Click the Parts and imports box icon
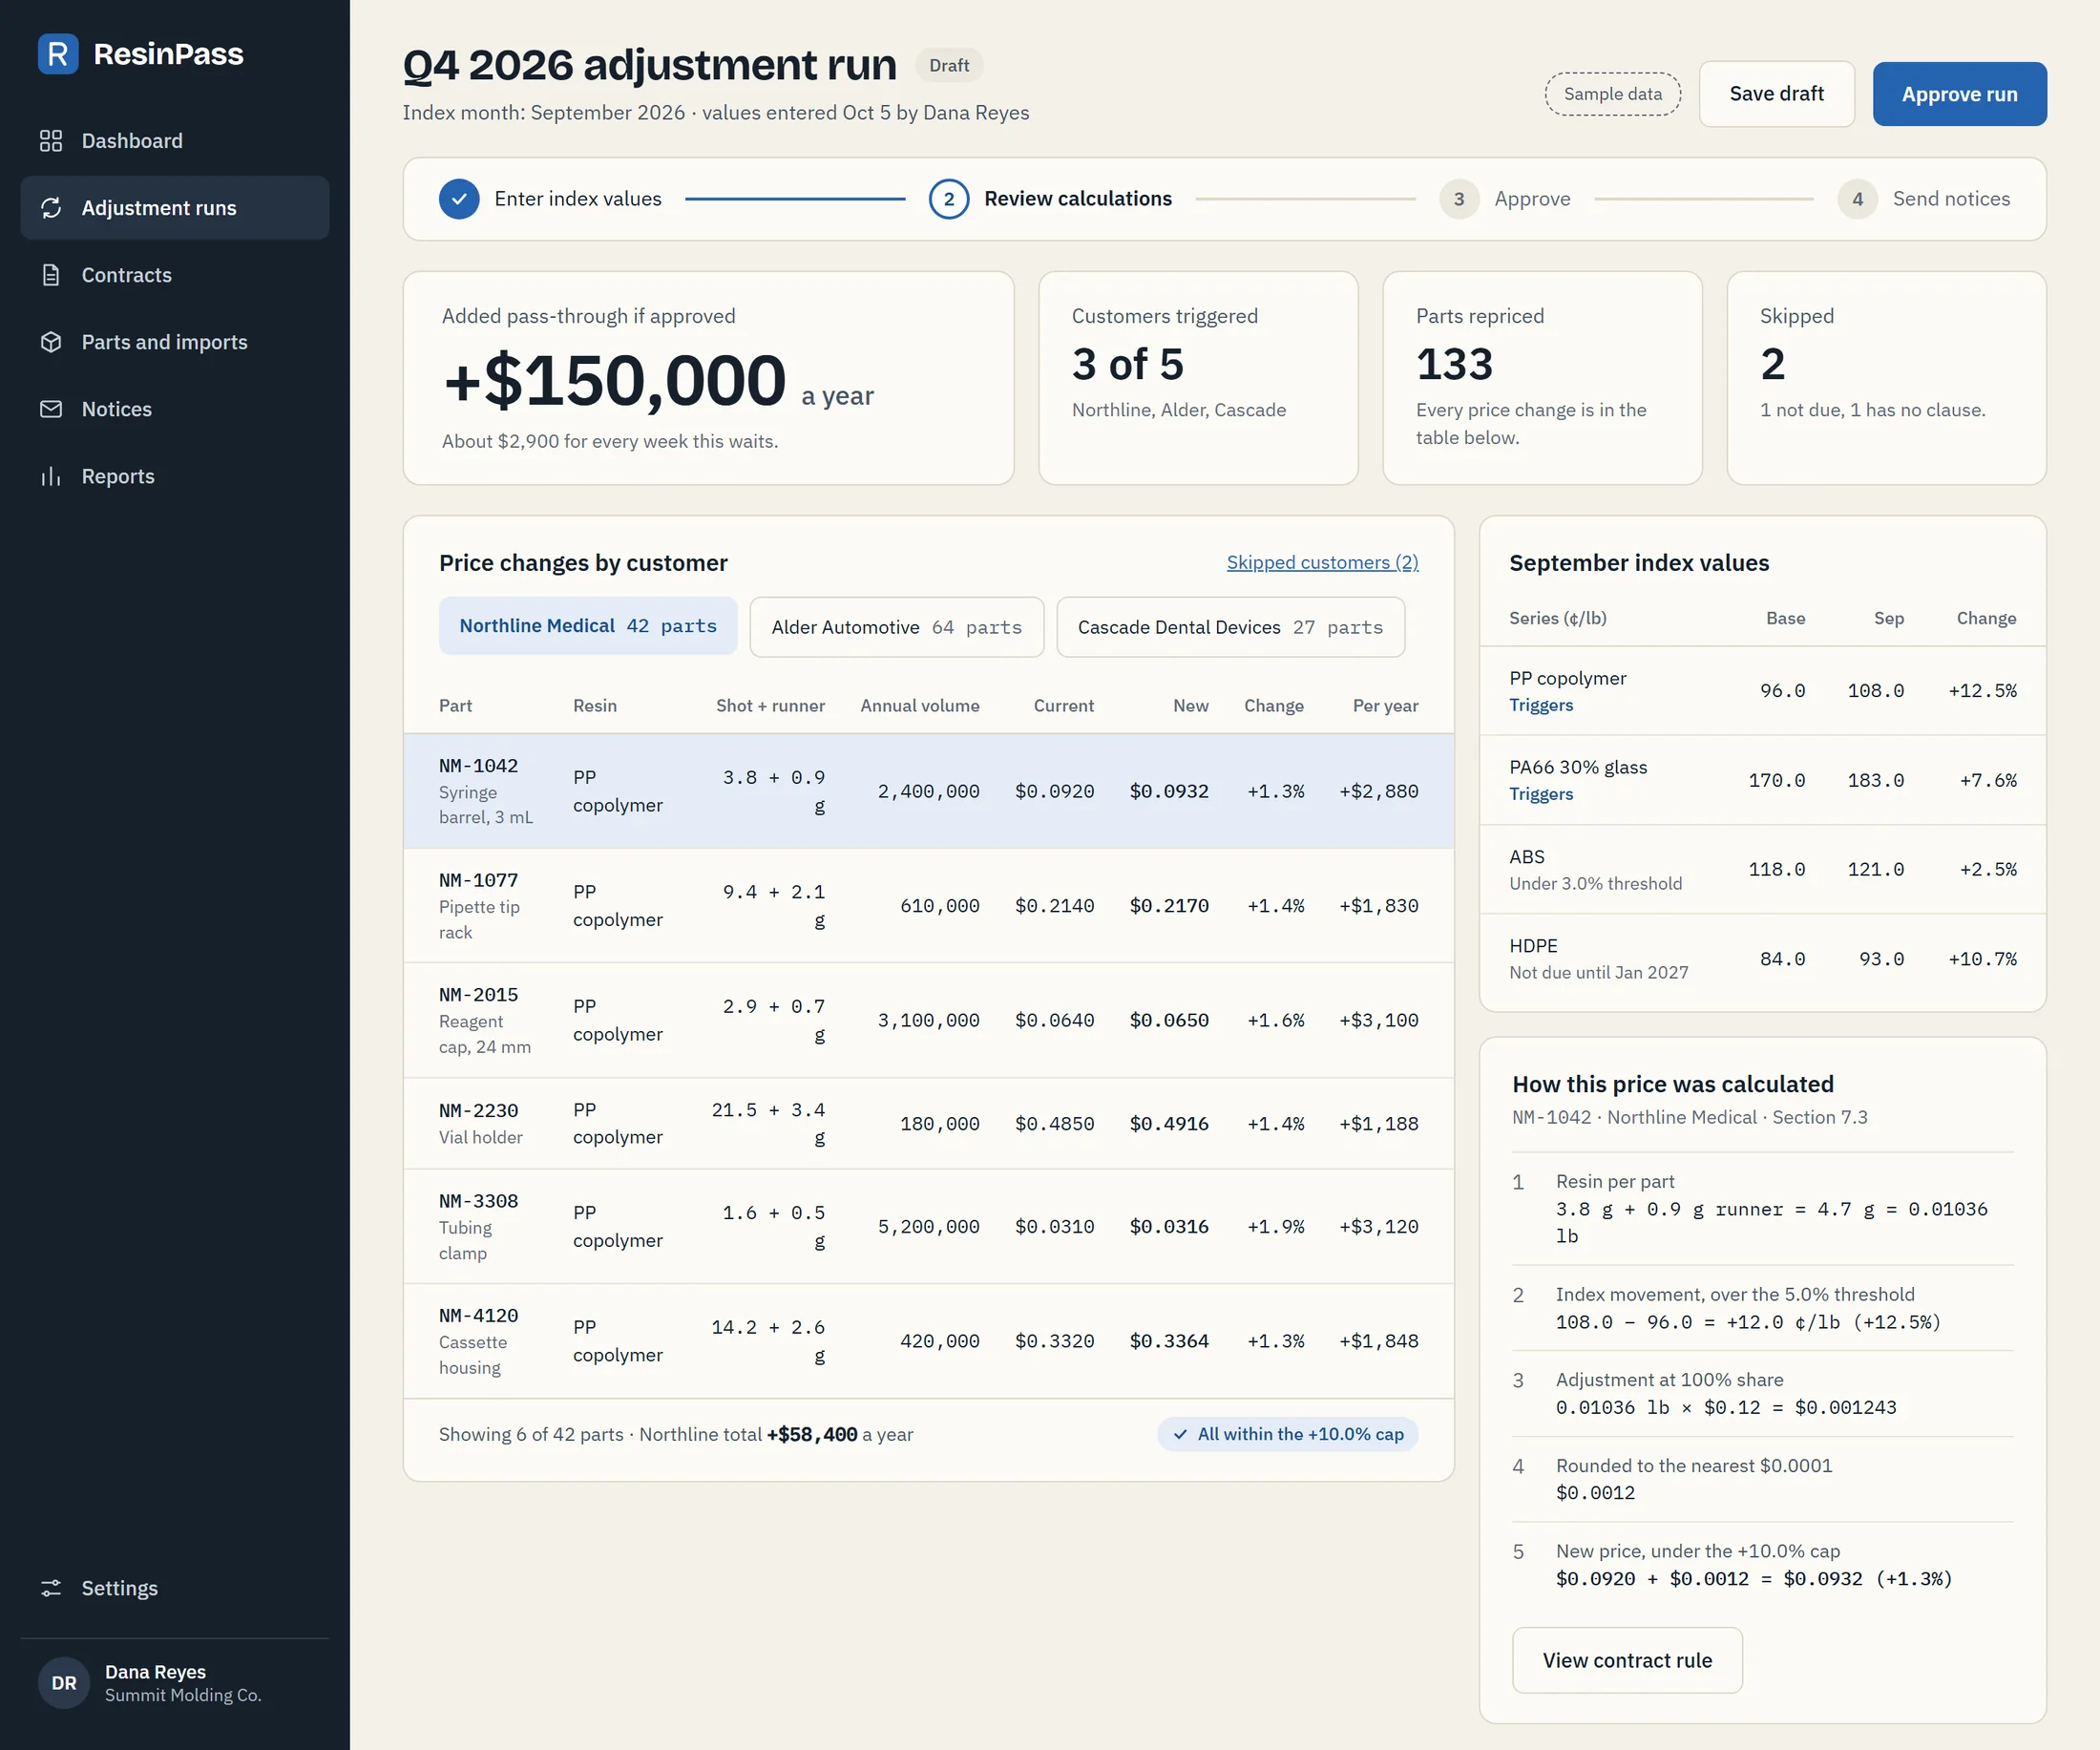Screen dimensions: 2100x1750 (51, 342)
